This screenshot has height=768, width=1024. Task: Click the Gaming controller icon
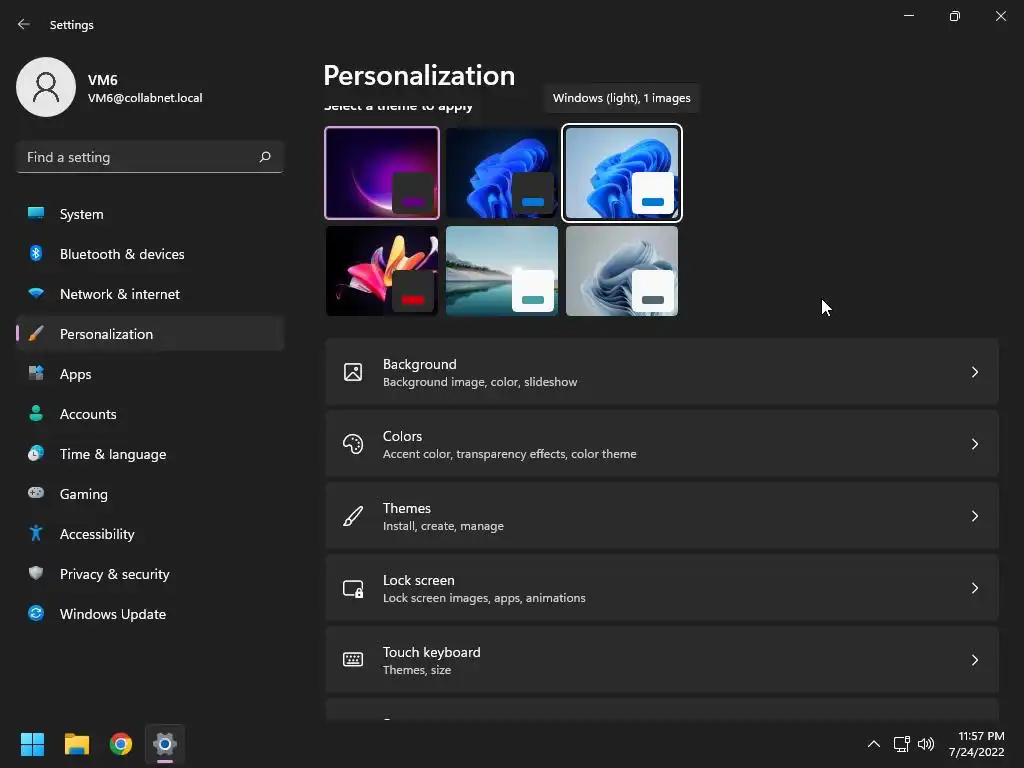(x=36, y=493)
